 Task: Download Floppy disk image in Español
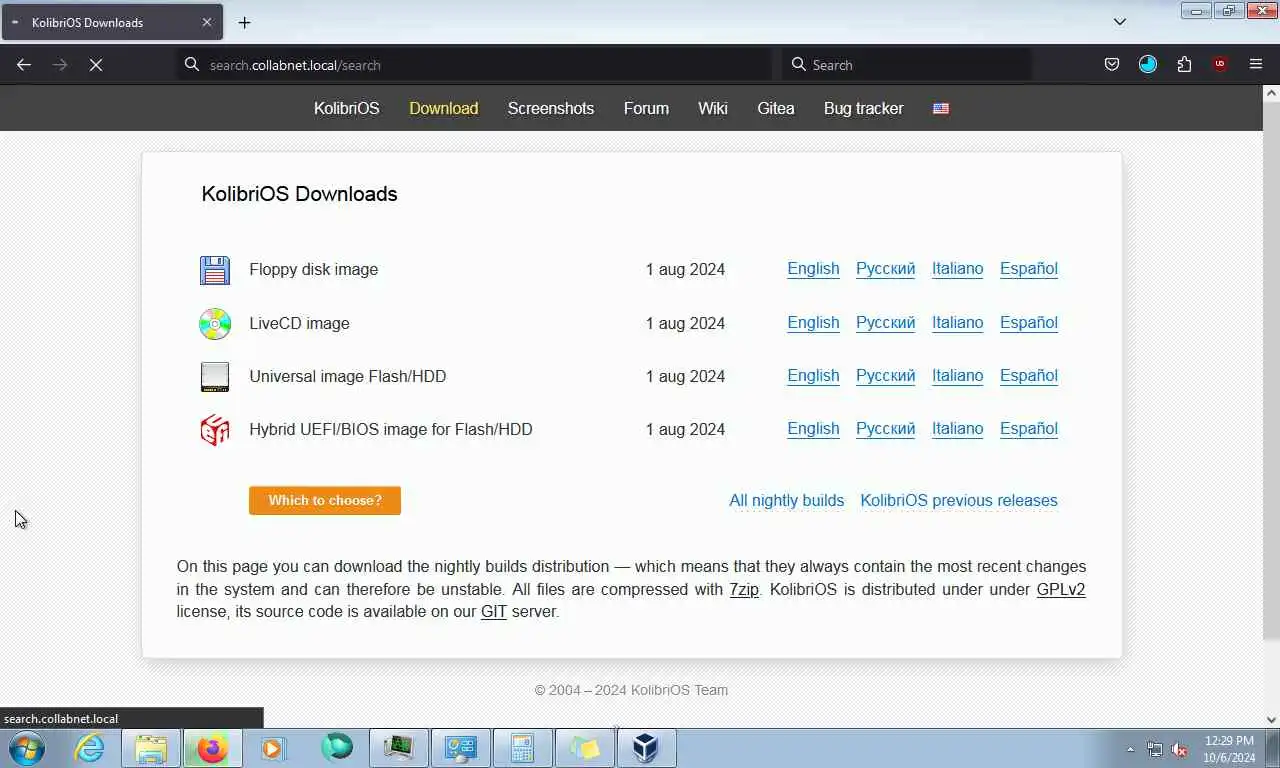[x=1029, y=269]
